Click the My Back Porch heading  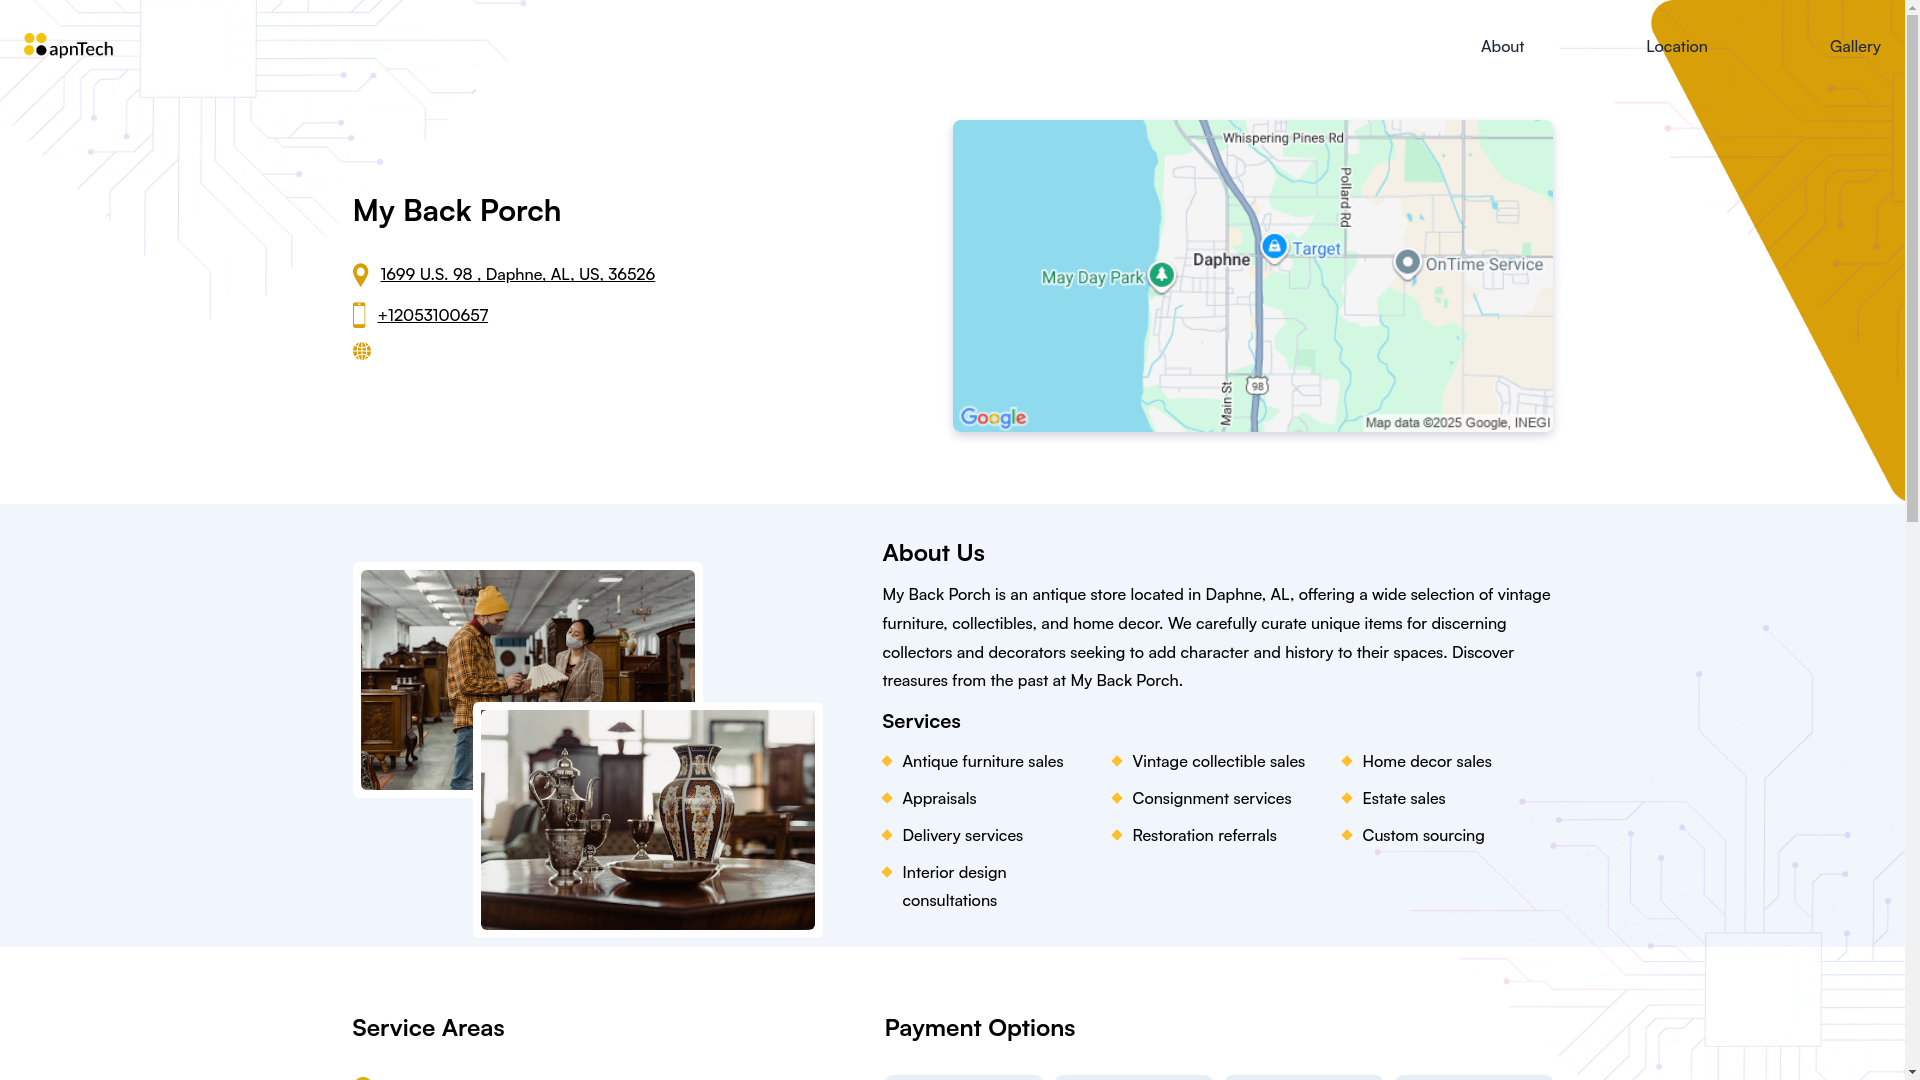pos(457,210)
